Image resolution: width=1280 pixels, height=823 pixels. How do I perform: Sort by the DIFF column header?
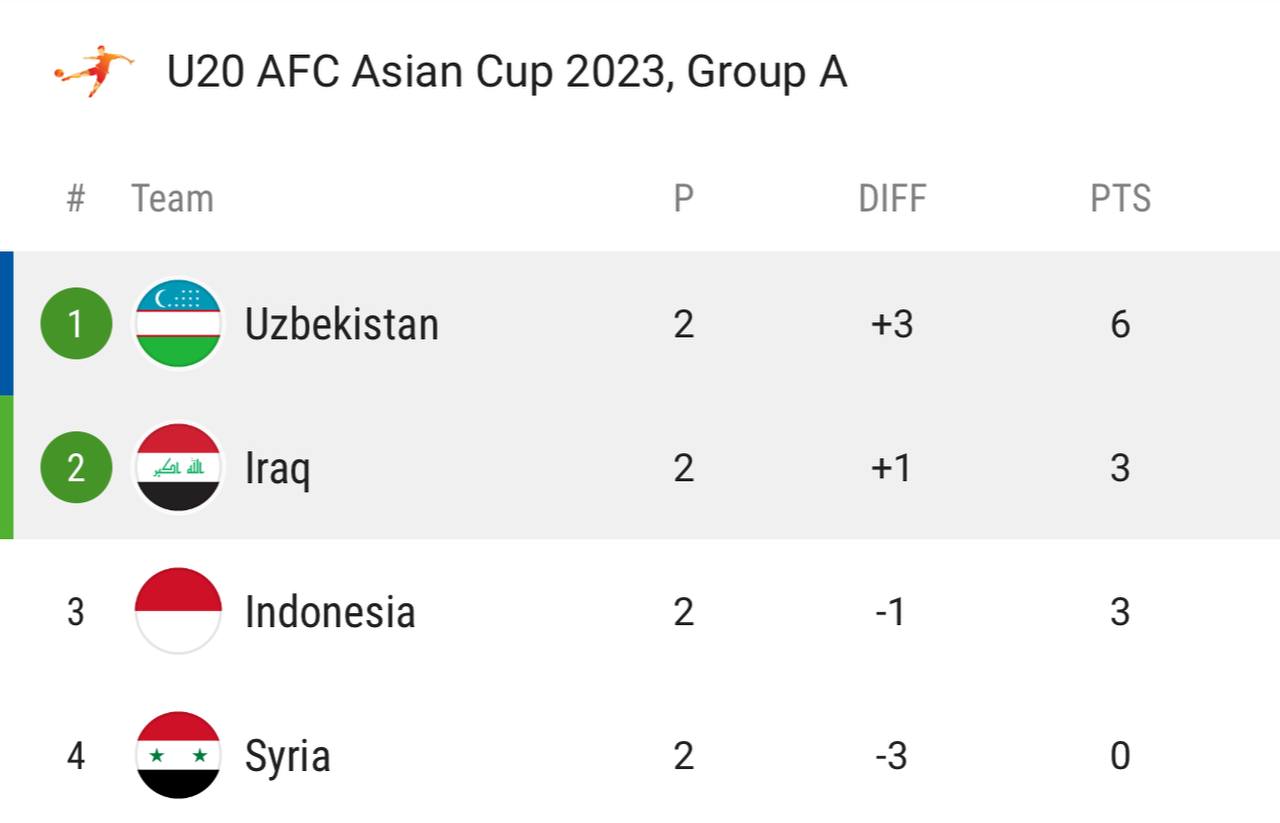[892, 198]
